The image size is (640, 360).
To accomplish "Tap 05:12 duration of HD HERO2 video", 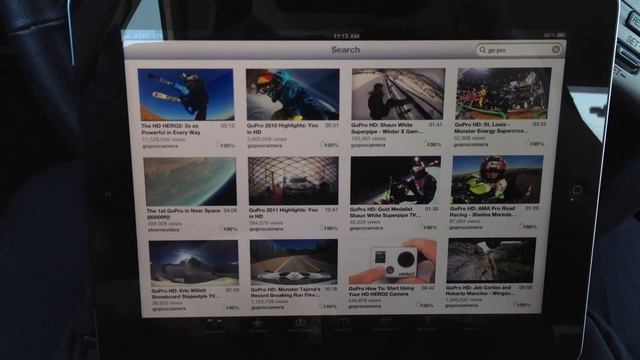I will click(228, 126).
